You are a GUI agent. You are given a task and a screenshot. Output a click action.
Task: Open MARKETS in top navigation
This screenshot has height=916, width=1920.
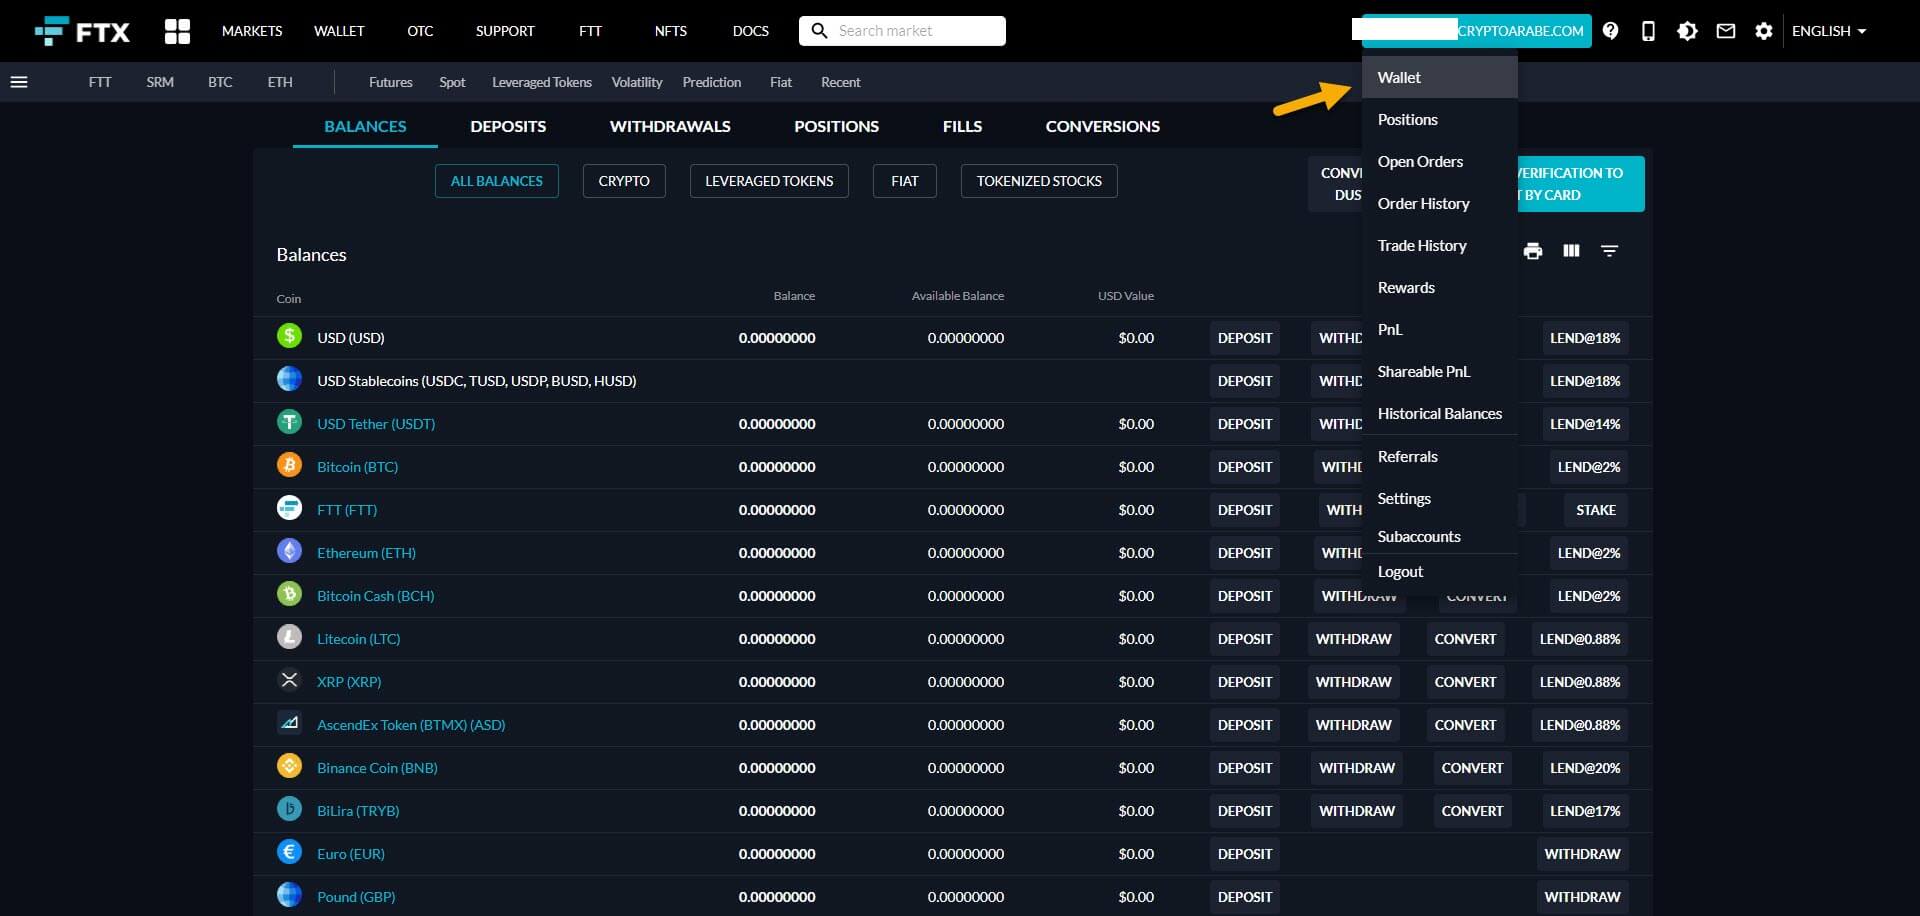tap(252, 31)
